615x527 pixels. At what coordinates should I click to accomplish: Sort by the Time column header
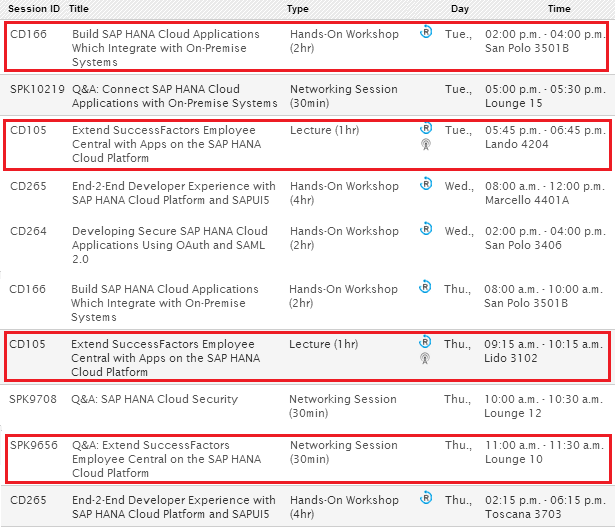point(559,9)
